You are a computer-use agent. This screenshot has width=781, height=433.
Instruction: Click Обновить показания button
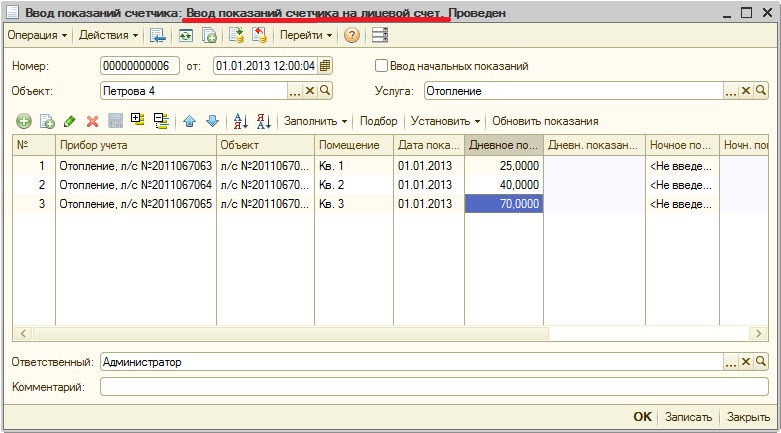pyautogui.click(x=545, y=121)
